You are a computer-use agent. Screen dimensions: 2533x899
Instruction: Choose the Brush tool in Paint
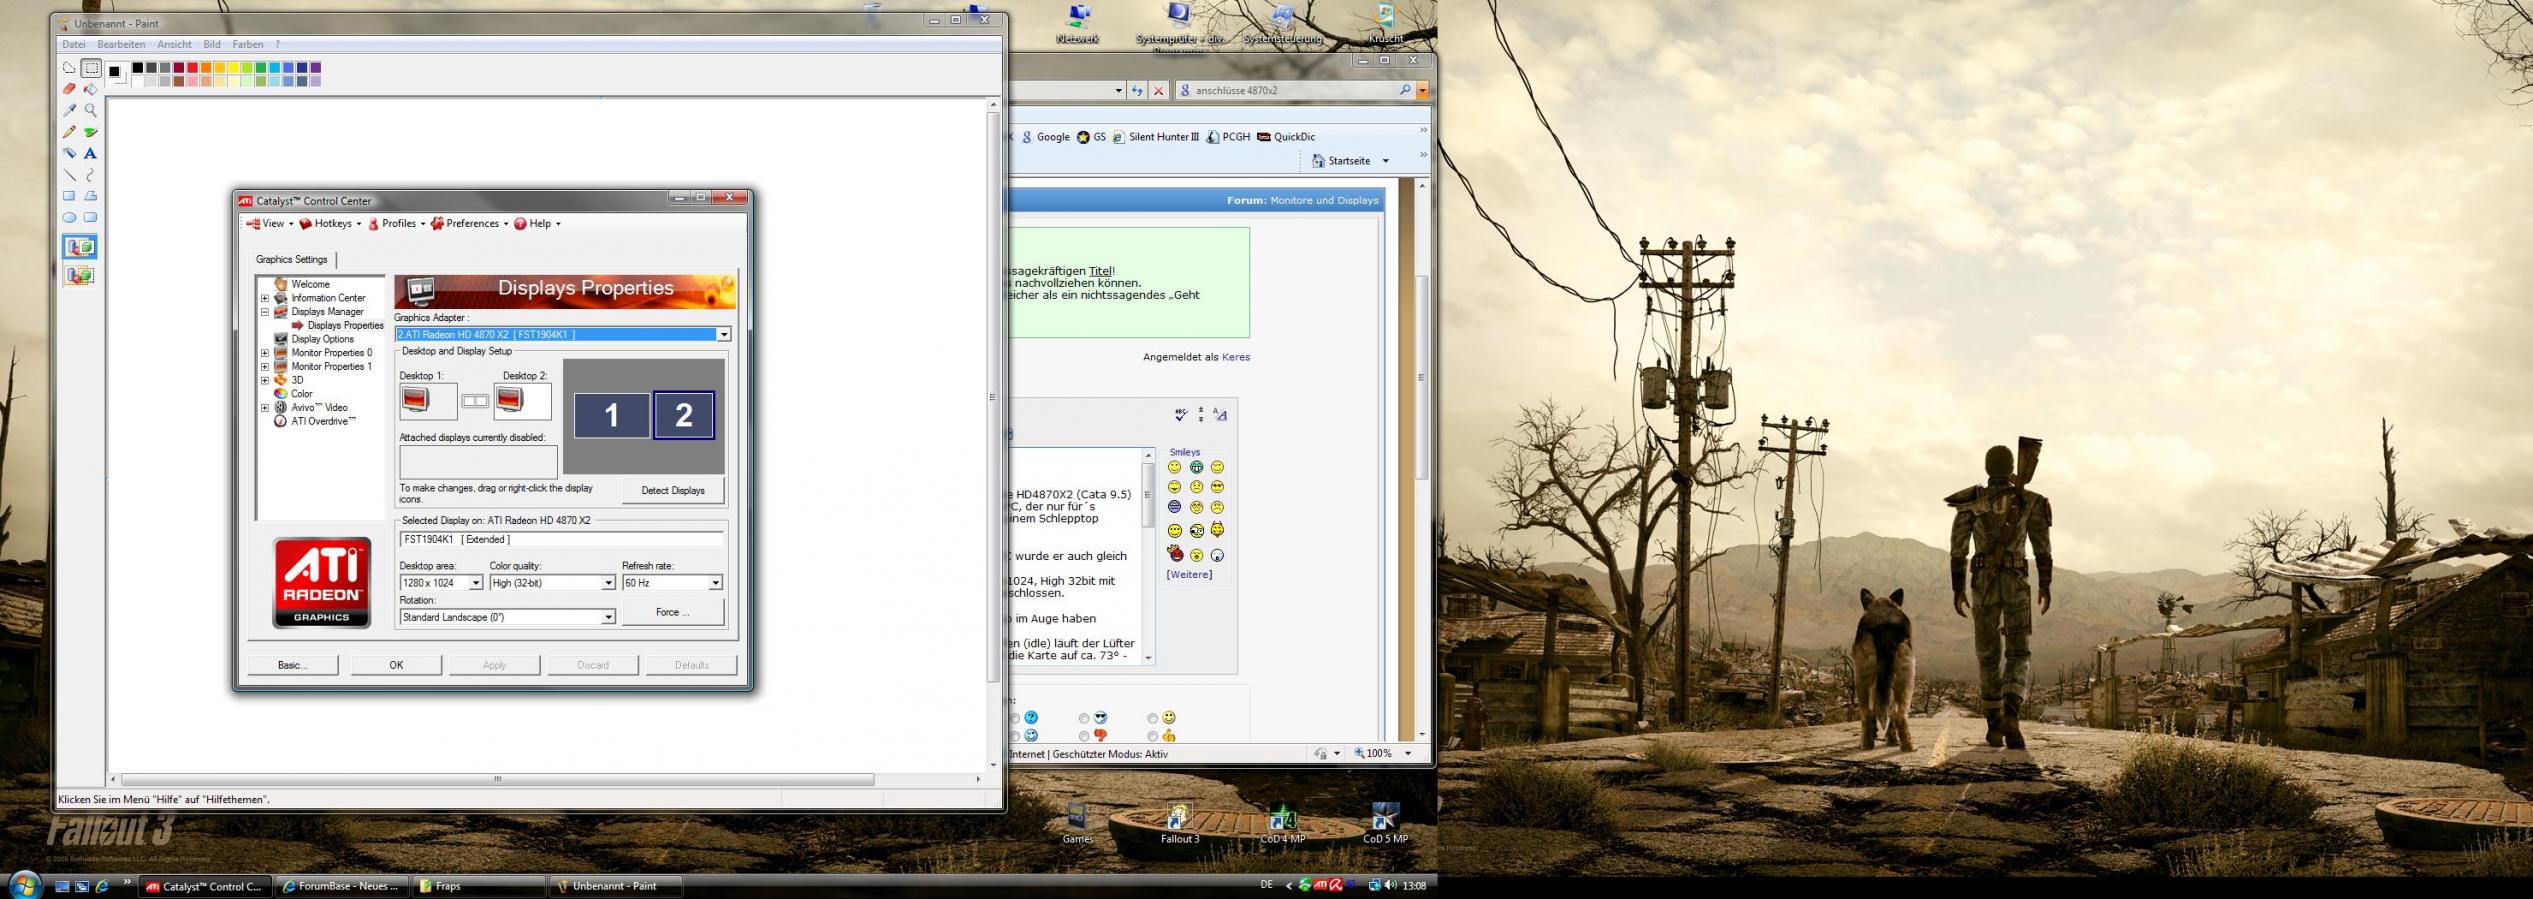[x=91, y=132]
